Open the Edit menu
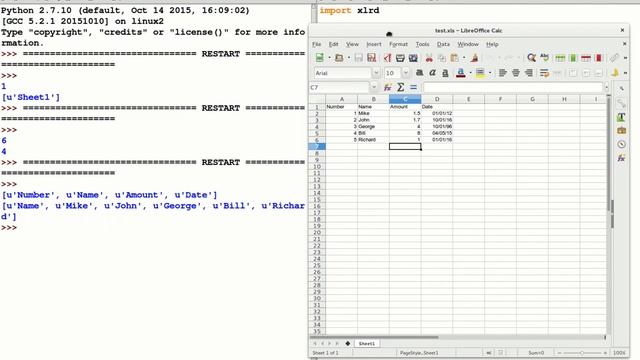 coord(333,44)
